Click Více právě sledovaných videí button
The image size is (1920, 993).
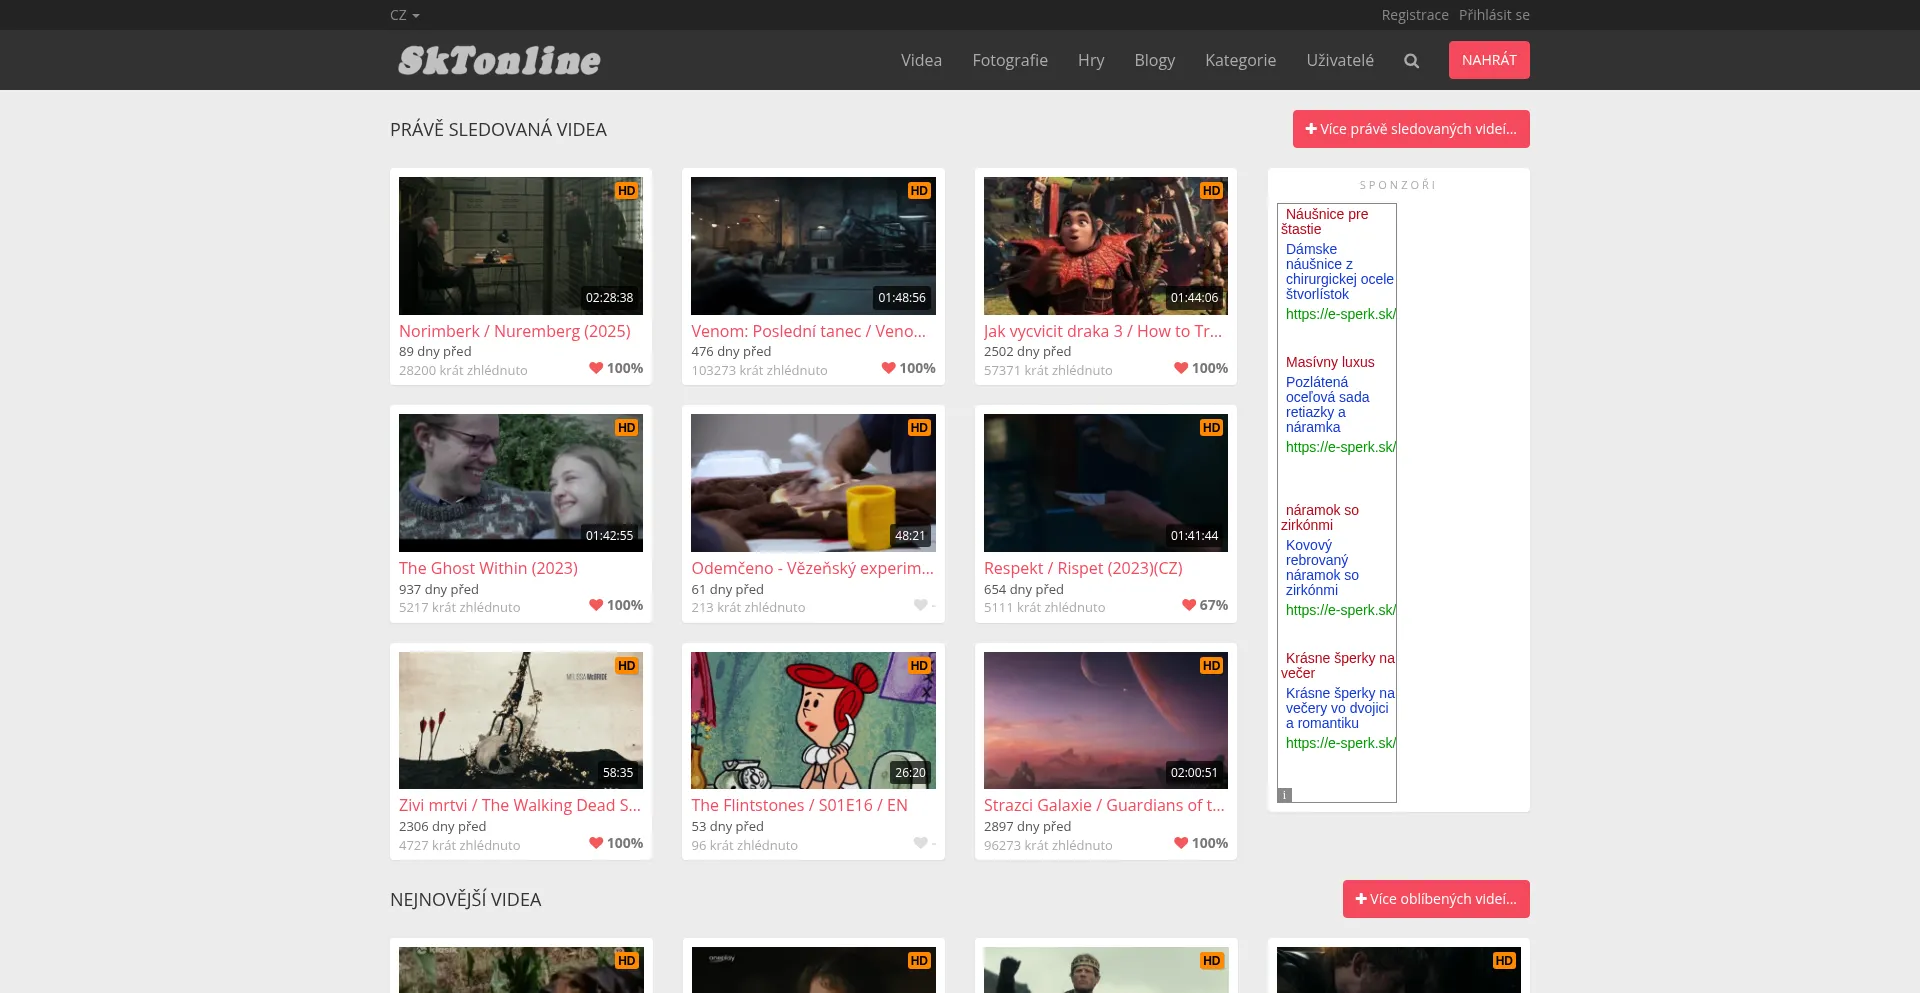coord(1411,129)
